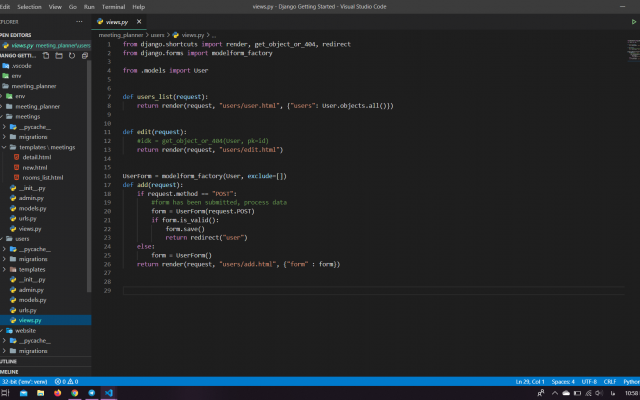The height and width of the screenshot is (400, 640).
Task: Open Chrome from the taskbar
Action: 75,393
